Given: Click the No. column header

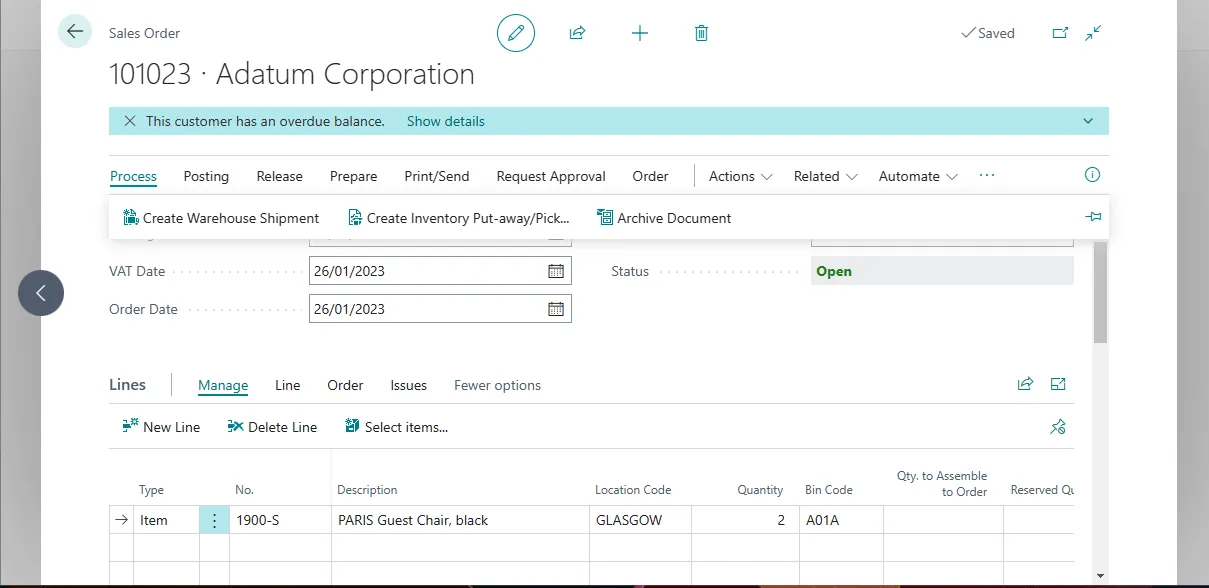Looking at the screenshot, I should coord(244,490).
